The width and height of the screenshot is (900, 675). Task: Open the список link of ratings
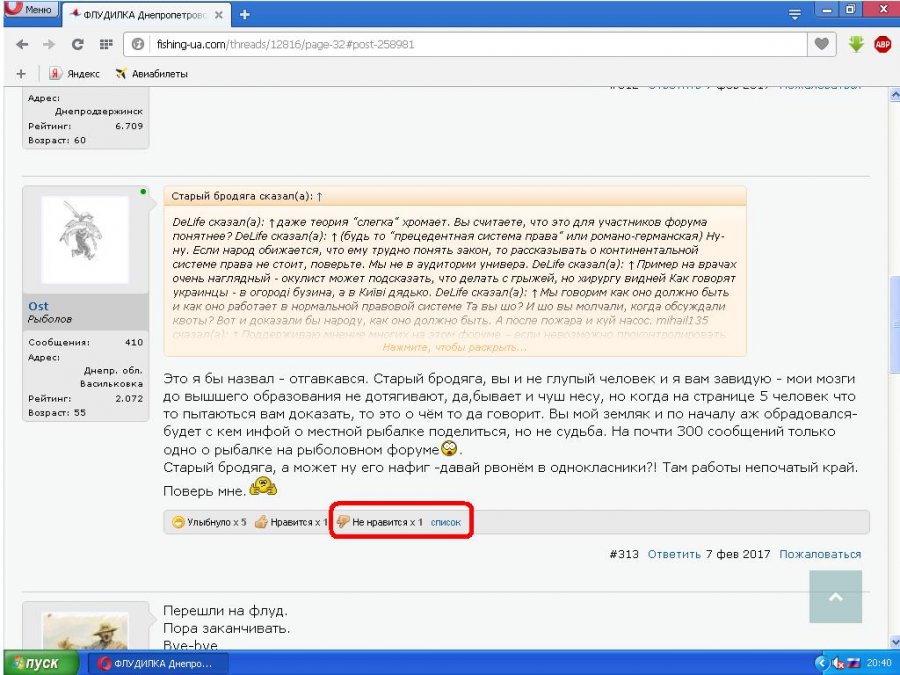(x=446, y=522)
